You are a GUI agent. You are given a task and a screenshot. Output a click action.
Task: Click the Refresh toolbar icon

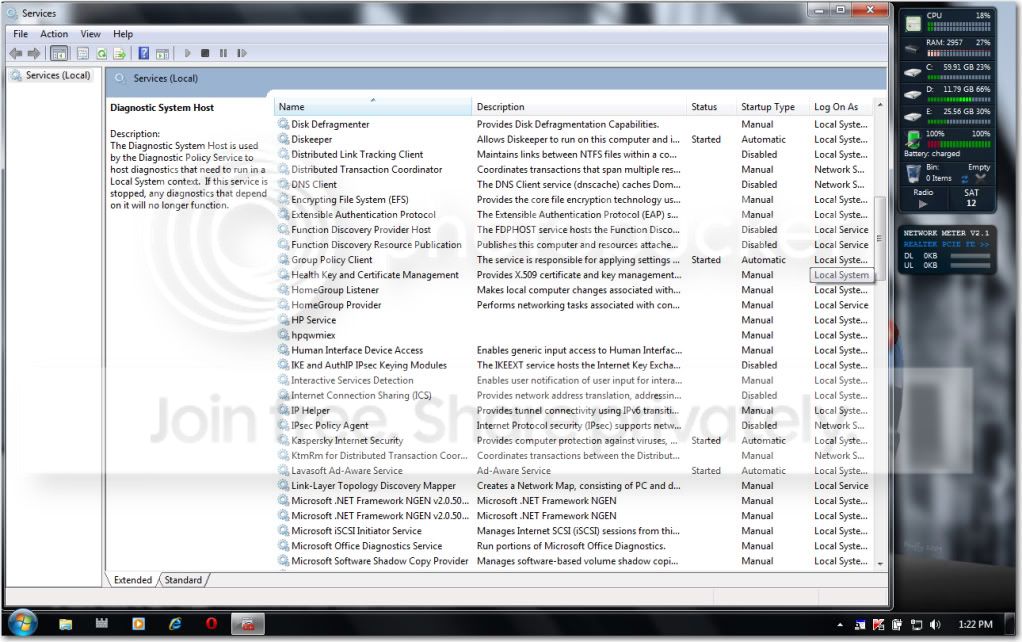tap(102, 53)
